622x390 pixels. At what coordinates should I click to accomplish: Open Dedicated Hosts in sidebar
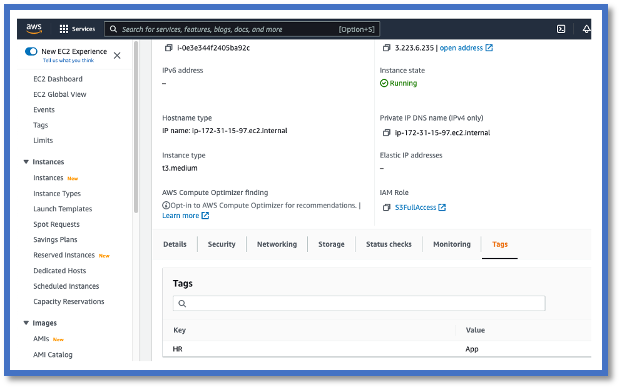(x=60, y=271)
